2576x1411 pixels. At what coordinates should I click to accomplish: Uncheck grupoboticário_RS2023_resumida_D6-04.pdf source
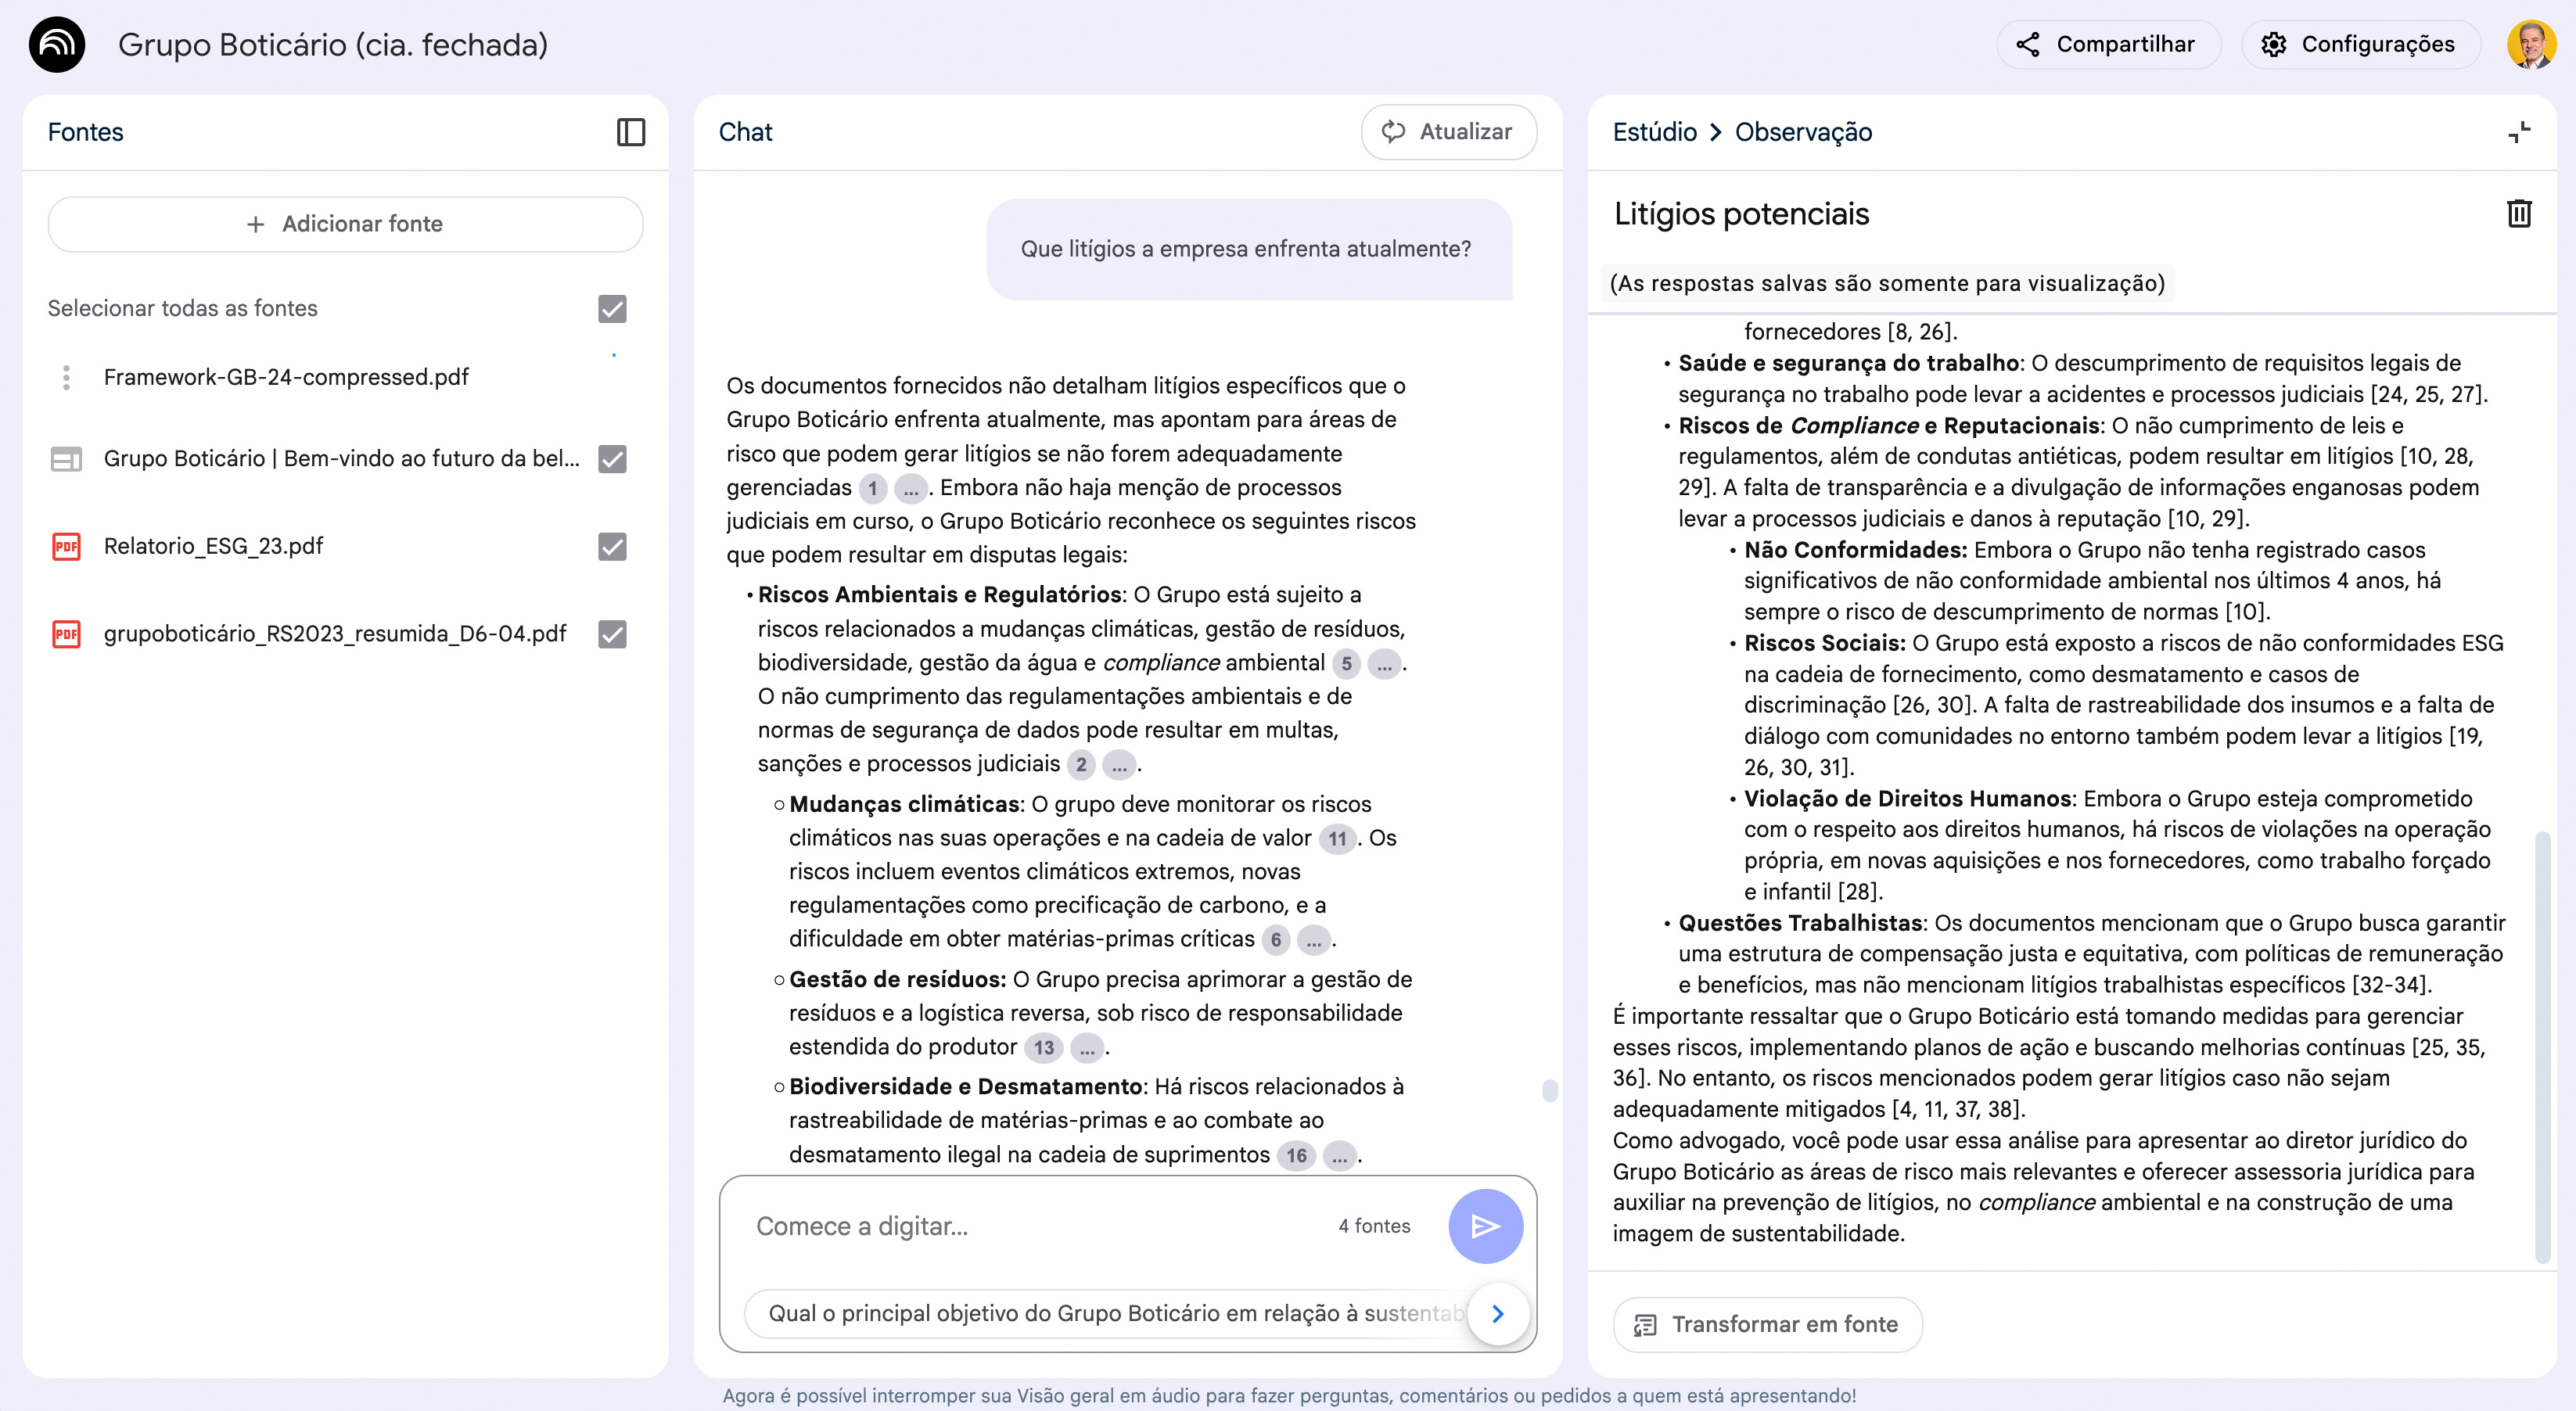pos(612,634)
